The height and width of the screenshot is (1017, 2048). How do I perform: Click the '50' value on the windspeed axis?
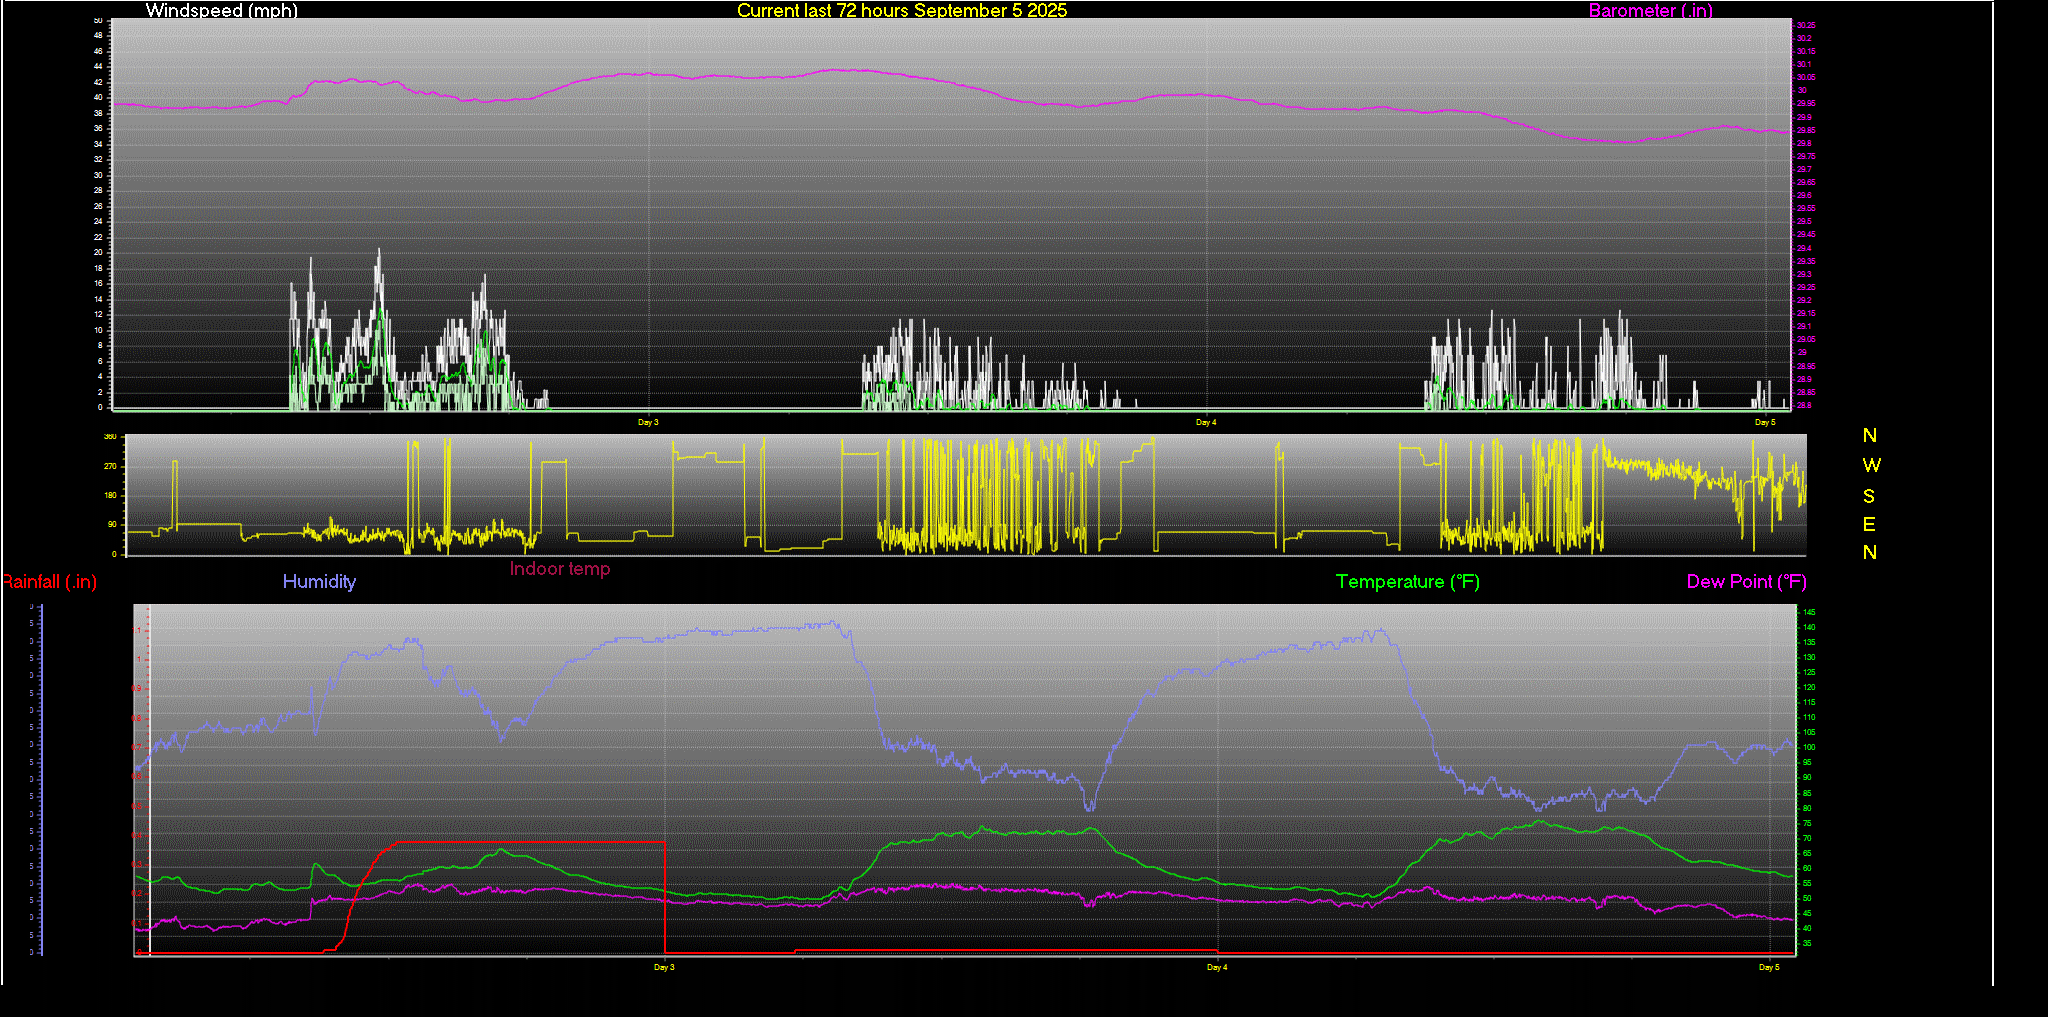click(x=98, y=20)
